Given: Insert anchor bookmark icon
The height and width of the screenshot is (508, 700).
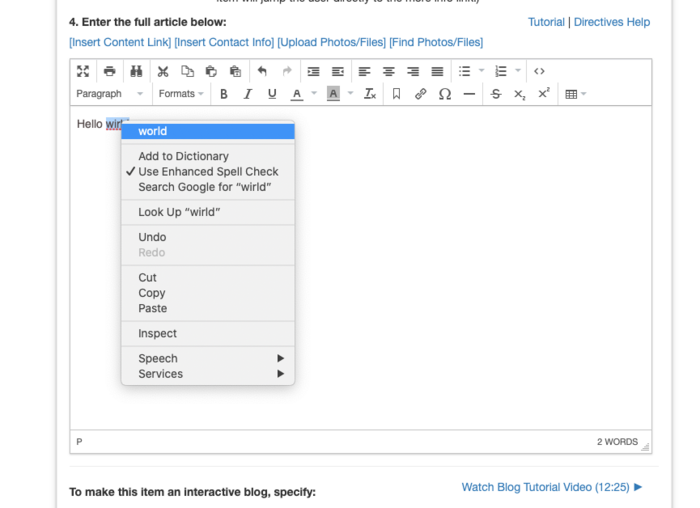Looking at the screenshot, I should (396, 94).
